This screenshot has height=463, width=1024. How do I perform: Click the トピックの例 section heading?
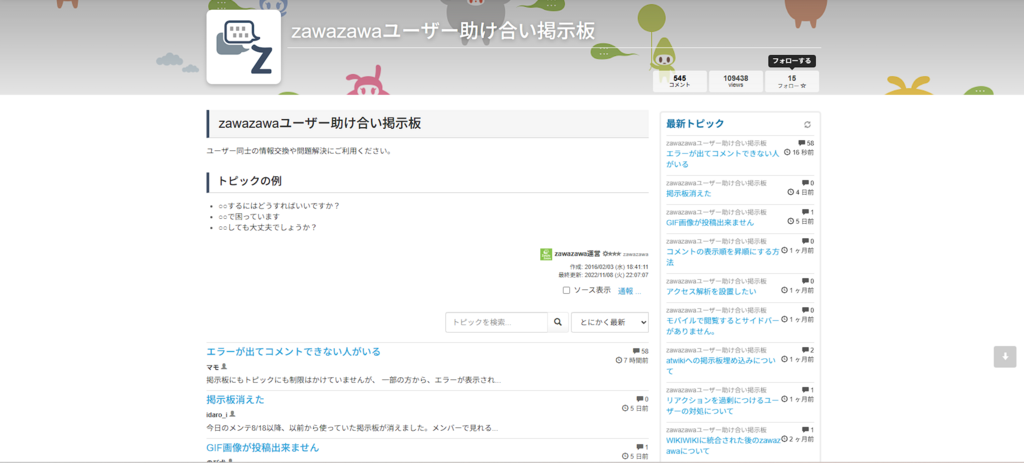click(x=250, y=181)
